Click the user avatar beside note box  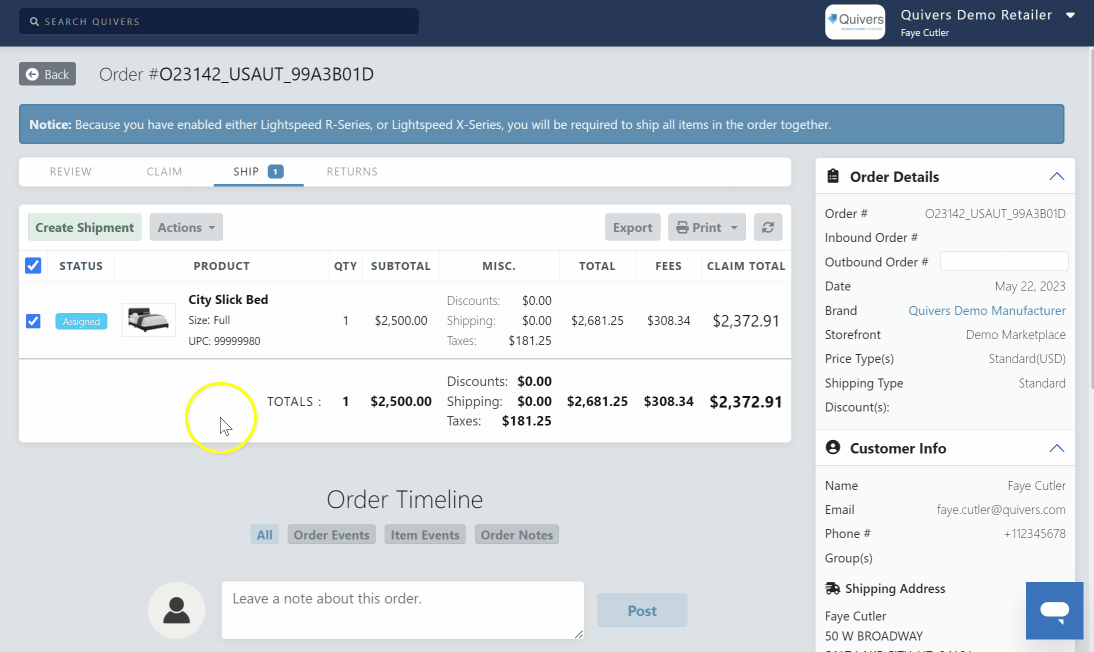click(177, 610)
